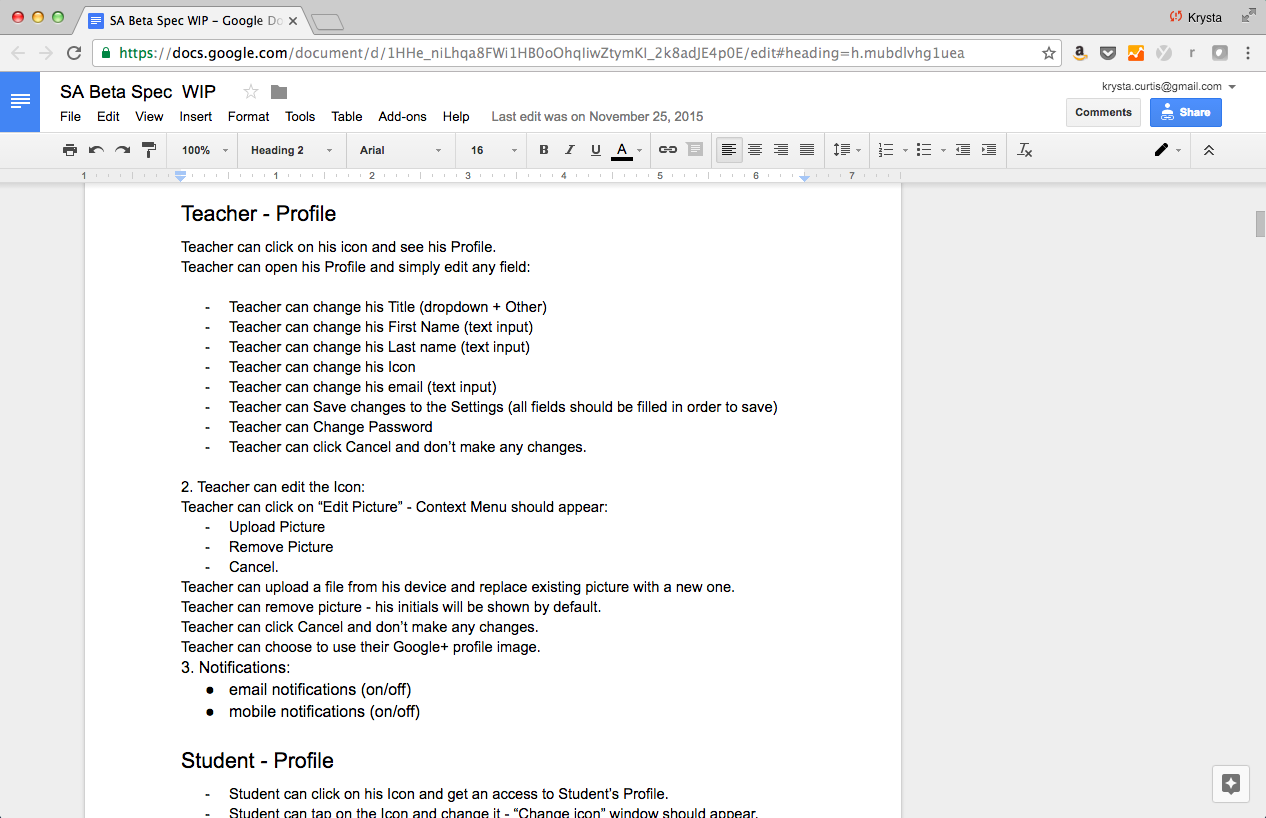Click the Undo arrow icon
1266x818 pixels.
click(x=96, y=150)
